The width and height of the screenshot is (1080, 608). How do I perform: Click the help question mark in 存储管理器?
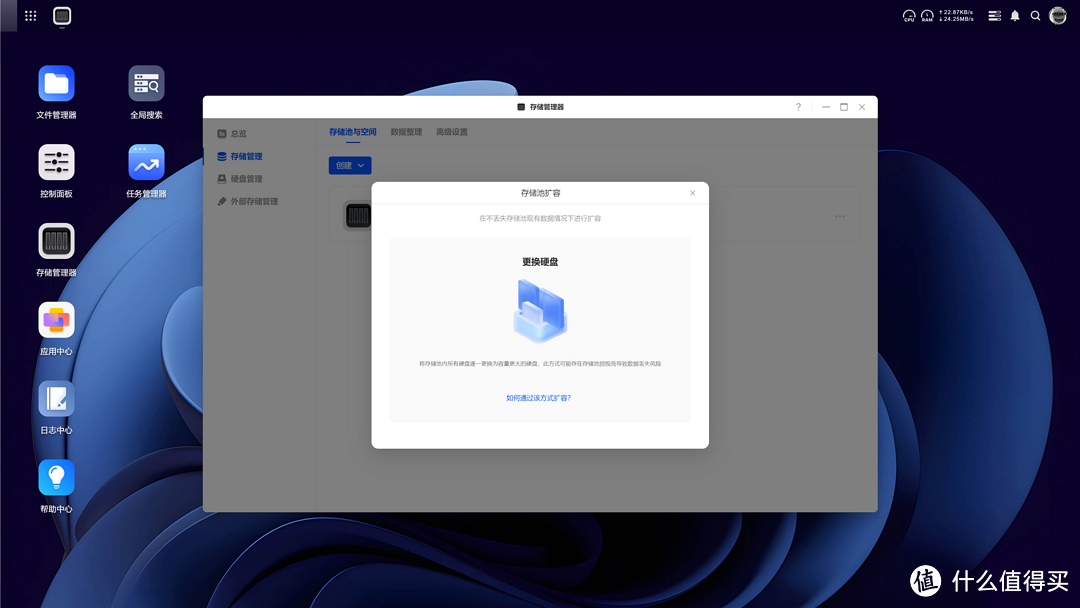coord(798,107)
